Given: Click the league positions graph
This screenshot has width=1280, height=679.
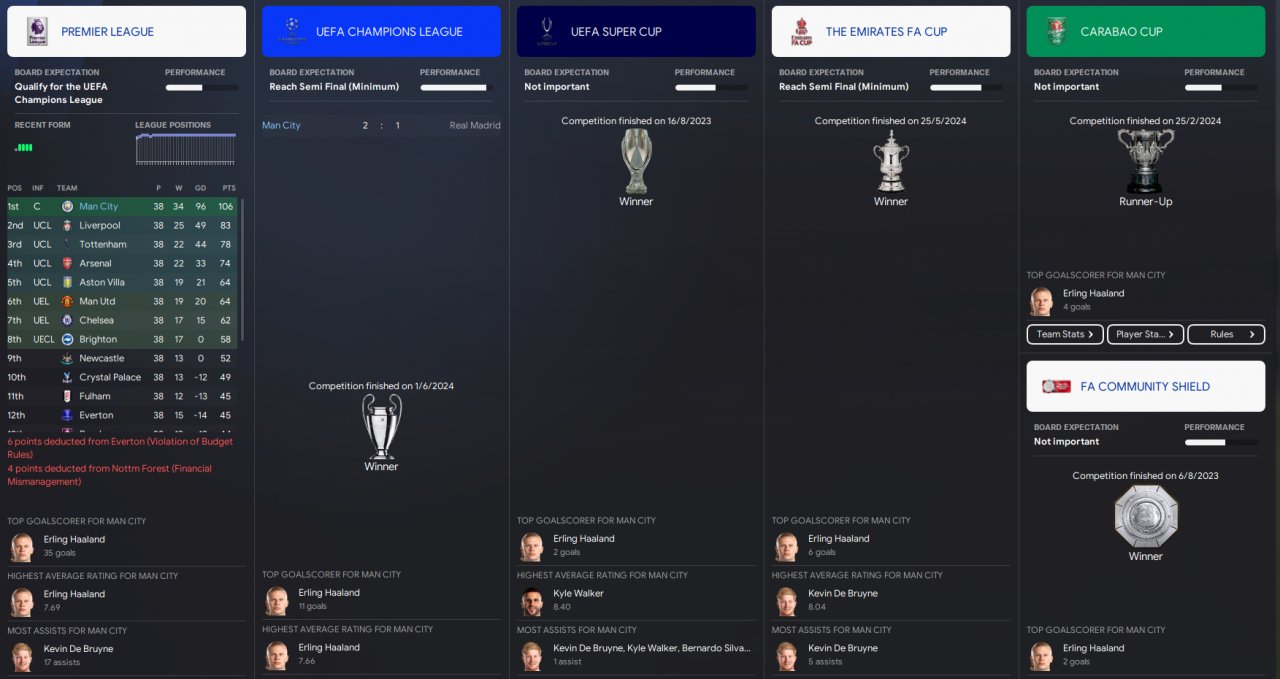Looking at the screenshot, I should 186,149.
